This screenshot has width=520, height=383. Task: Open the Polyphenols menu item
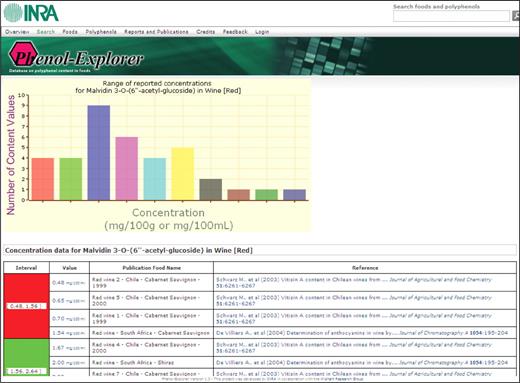[101, 32]
